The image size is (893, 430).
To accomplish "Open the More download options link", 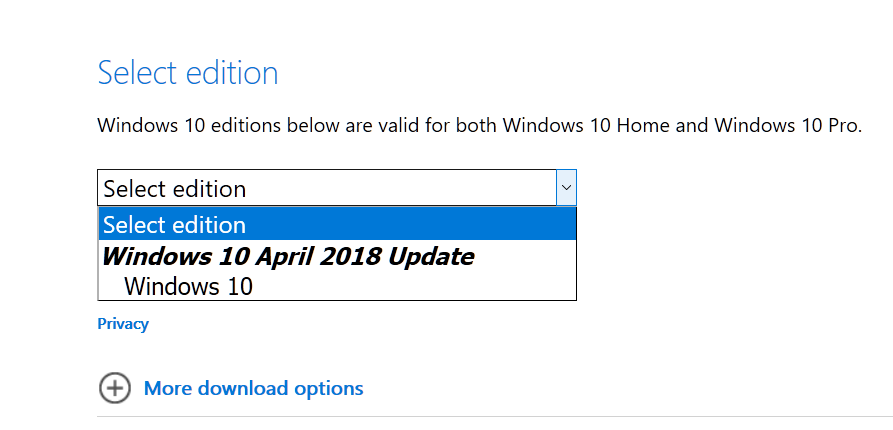I will (253, 388).
